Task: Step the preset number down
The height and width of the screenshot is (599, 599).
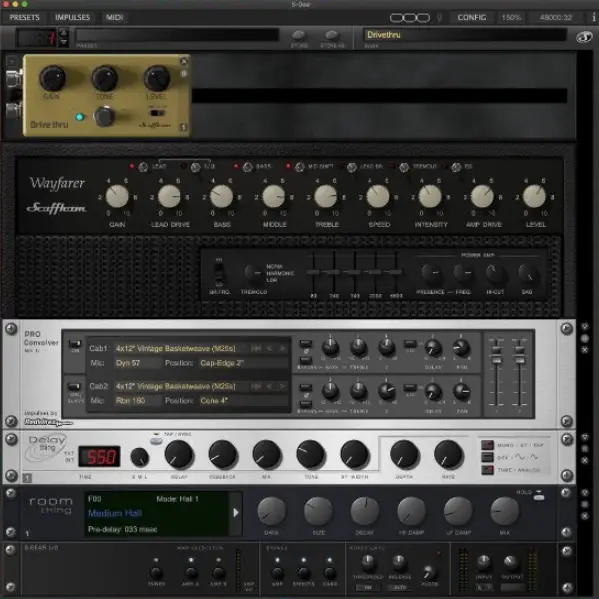Action: (64, 42)
